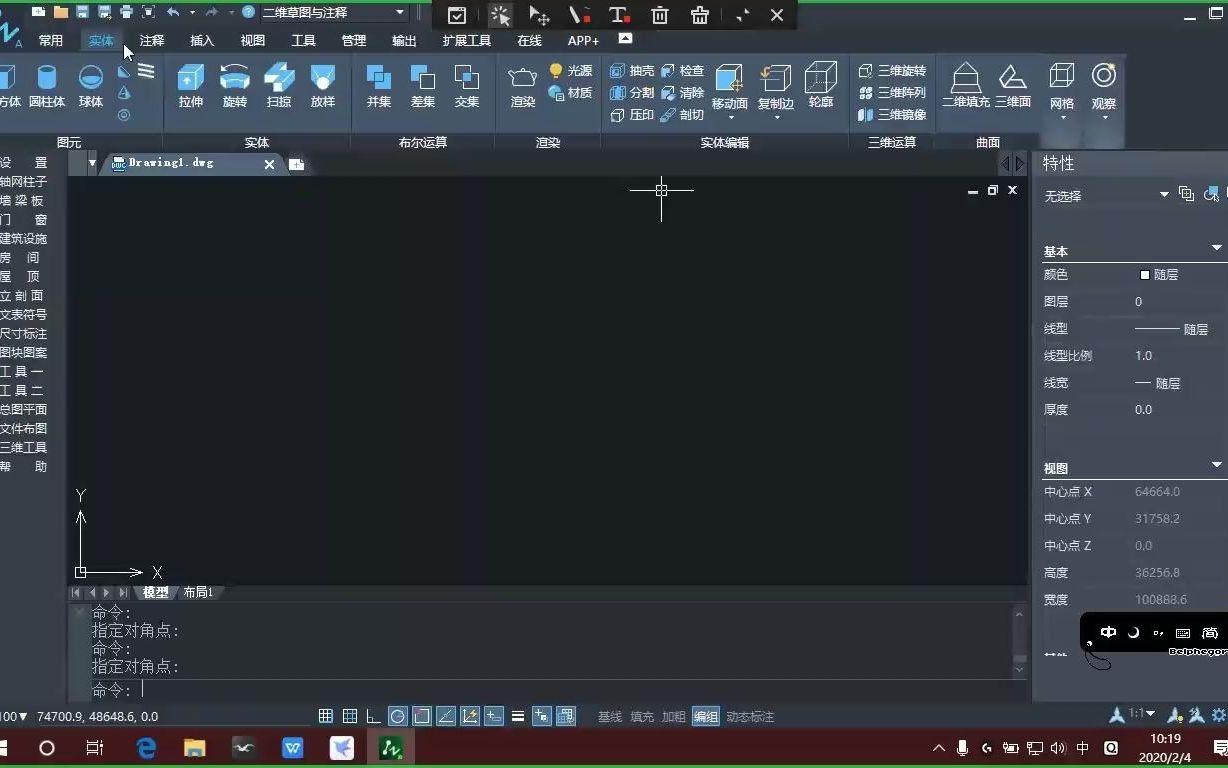Activate the 拉伸 extrude tool
Viewport: 1228px width, 768px height.
pyautogui.click(x=190, y=85)
